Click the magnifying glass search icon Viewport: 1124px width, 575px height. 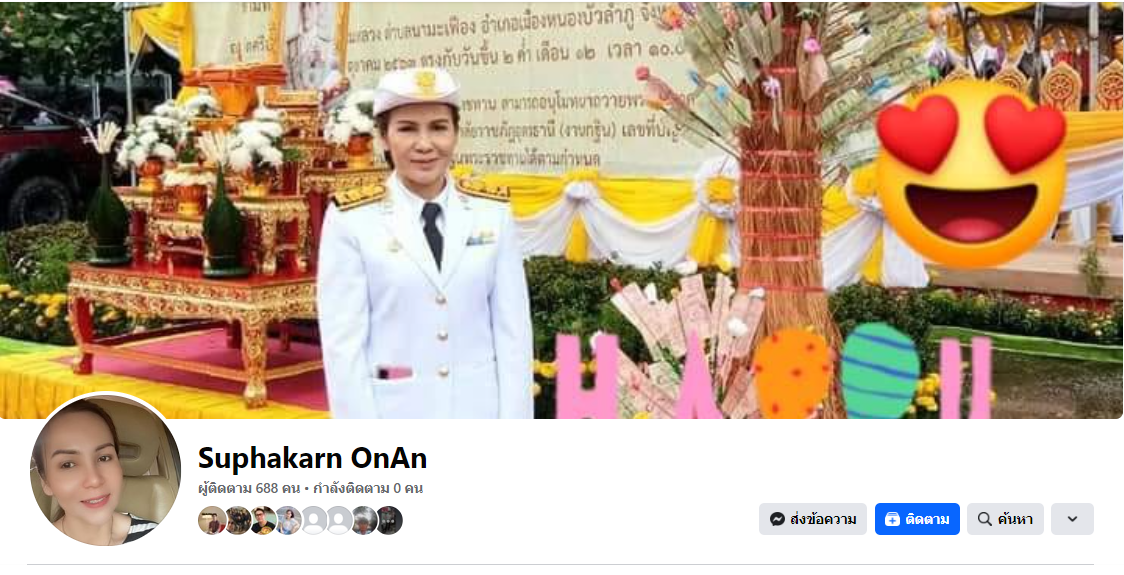click(x=985, y=519)
